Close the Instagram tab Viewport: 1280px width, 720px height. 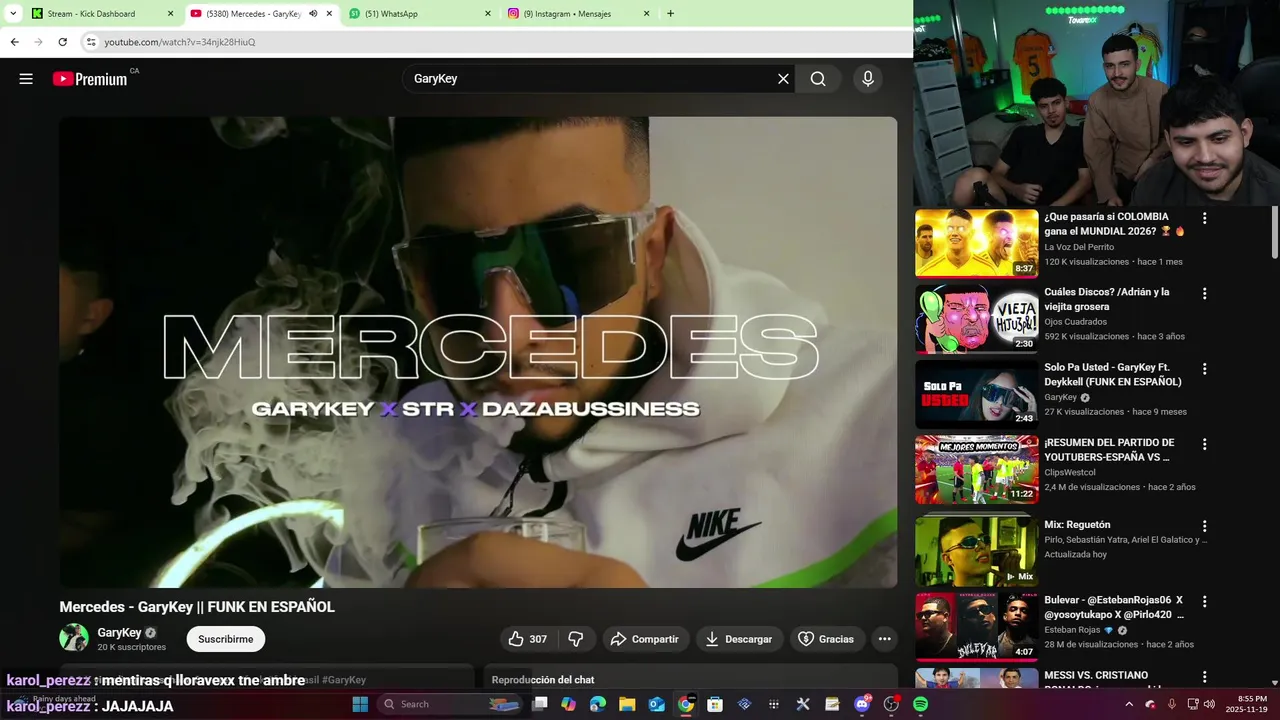pos(646,14)
